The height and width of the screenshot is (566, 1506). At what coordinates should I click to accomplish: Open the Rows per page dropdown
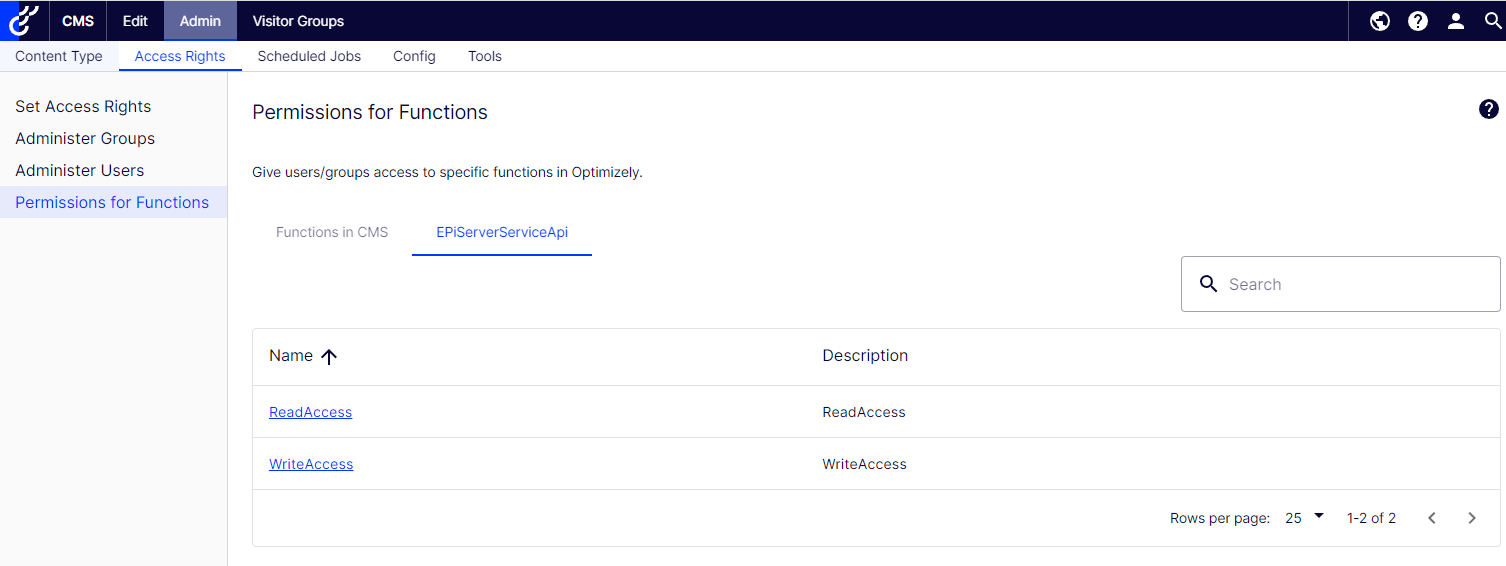point(1305,518)
